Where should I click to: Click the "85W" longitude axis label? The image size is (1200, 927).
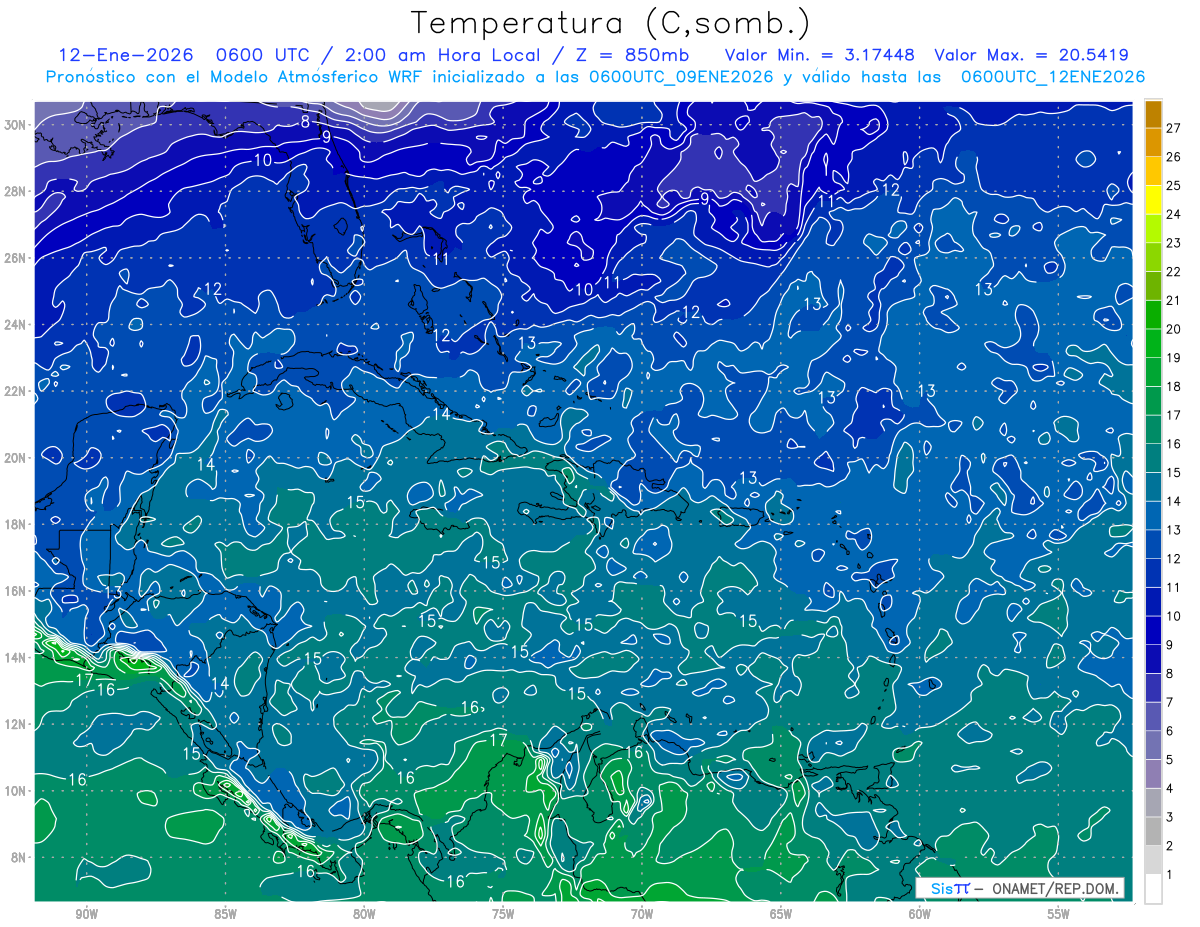click(225, 914)
